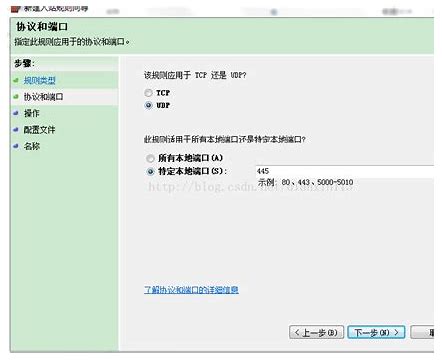Select the 配置文件 step in sidebar
Screen dimensions: 442x360
pyautogui.click(x=39, y=130)
